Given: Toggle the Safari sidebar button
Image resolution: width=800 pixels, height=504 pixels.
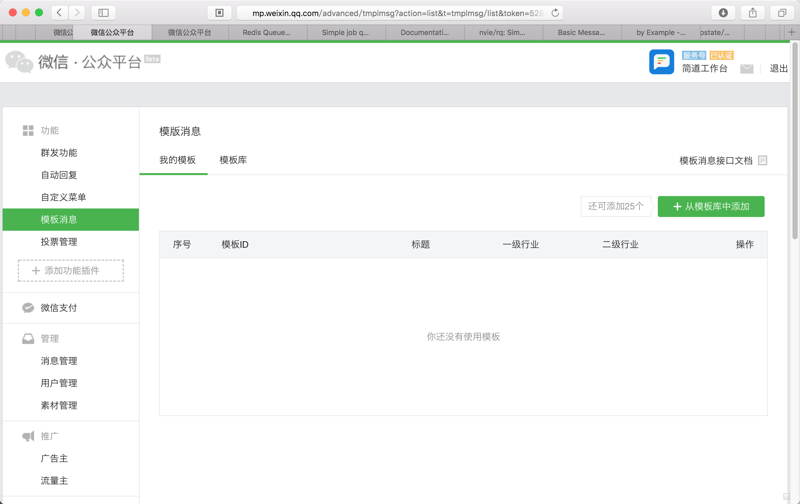Looking at the screenshot, I should pyautogui.click(x=104, y=13).
